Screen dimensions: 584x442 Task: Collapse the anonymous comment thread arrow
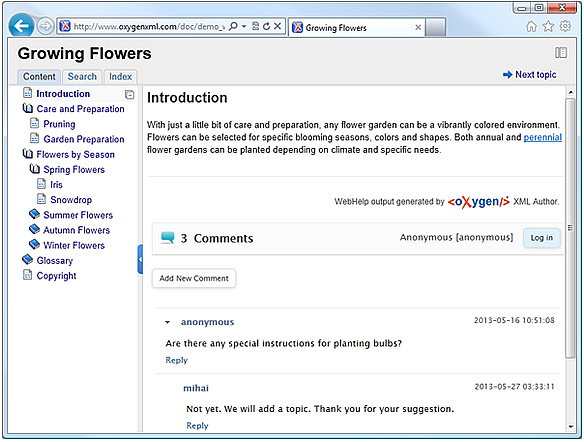(168, 322)
